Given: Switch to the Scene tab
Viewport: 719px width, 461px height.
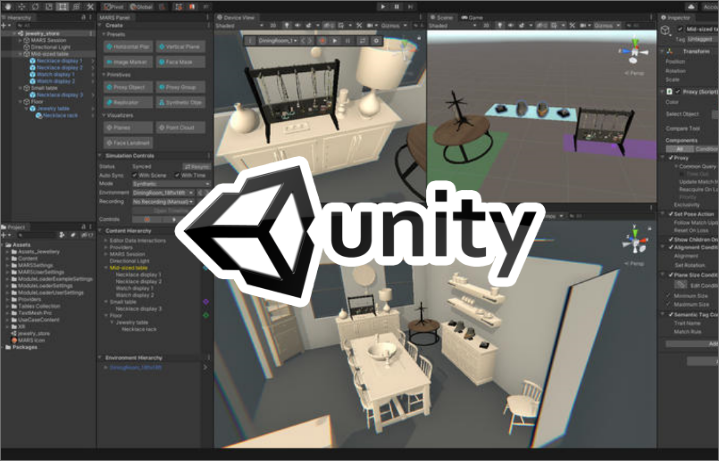Looking at the screenshot, I should [x=441, y=17].
